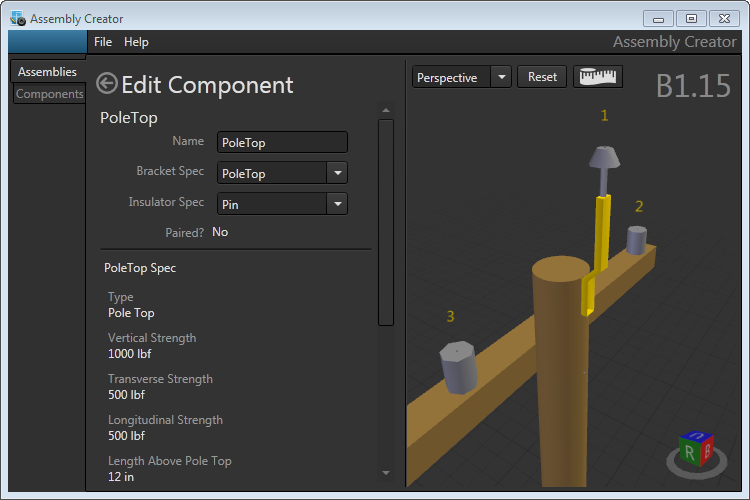Select insulator 2 on the crossarm
The image size is (750, 500).
click(x=636, y=240)
